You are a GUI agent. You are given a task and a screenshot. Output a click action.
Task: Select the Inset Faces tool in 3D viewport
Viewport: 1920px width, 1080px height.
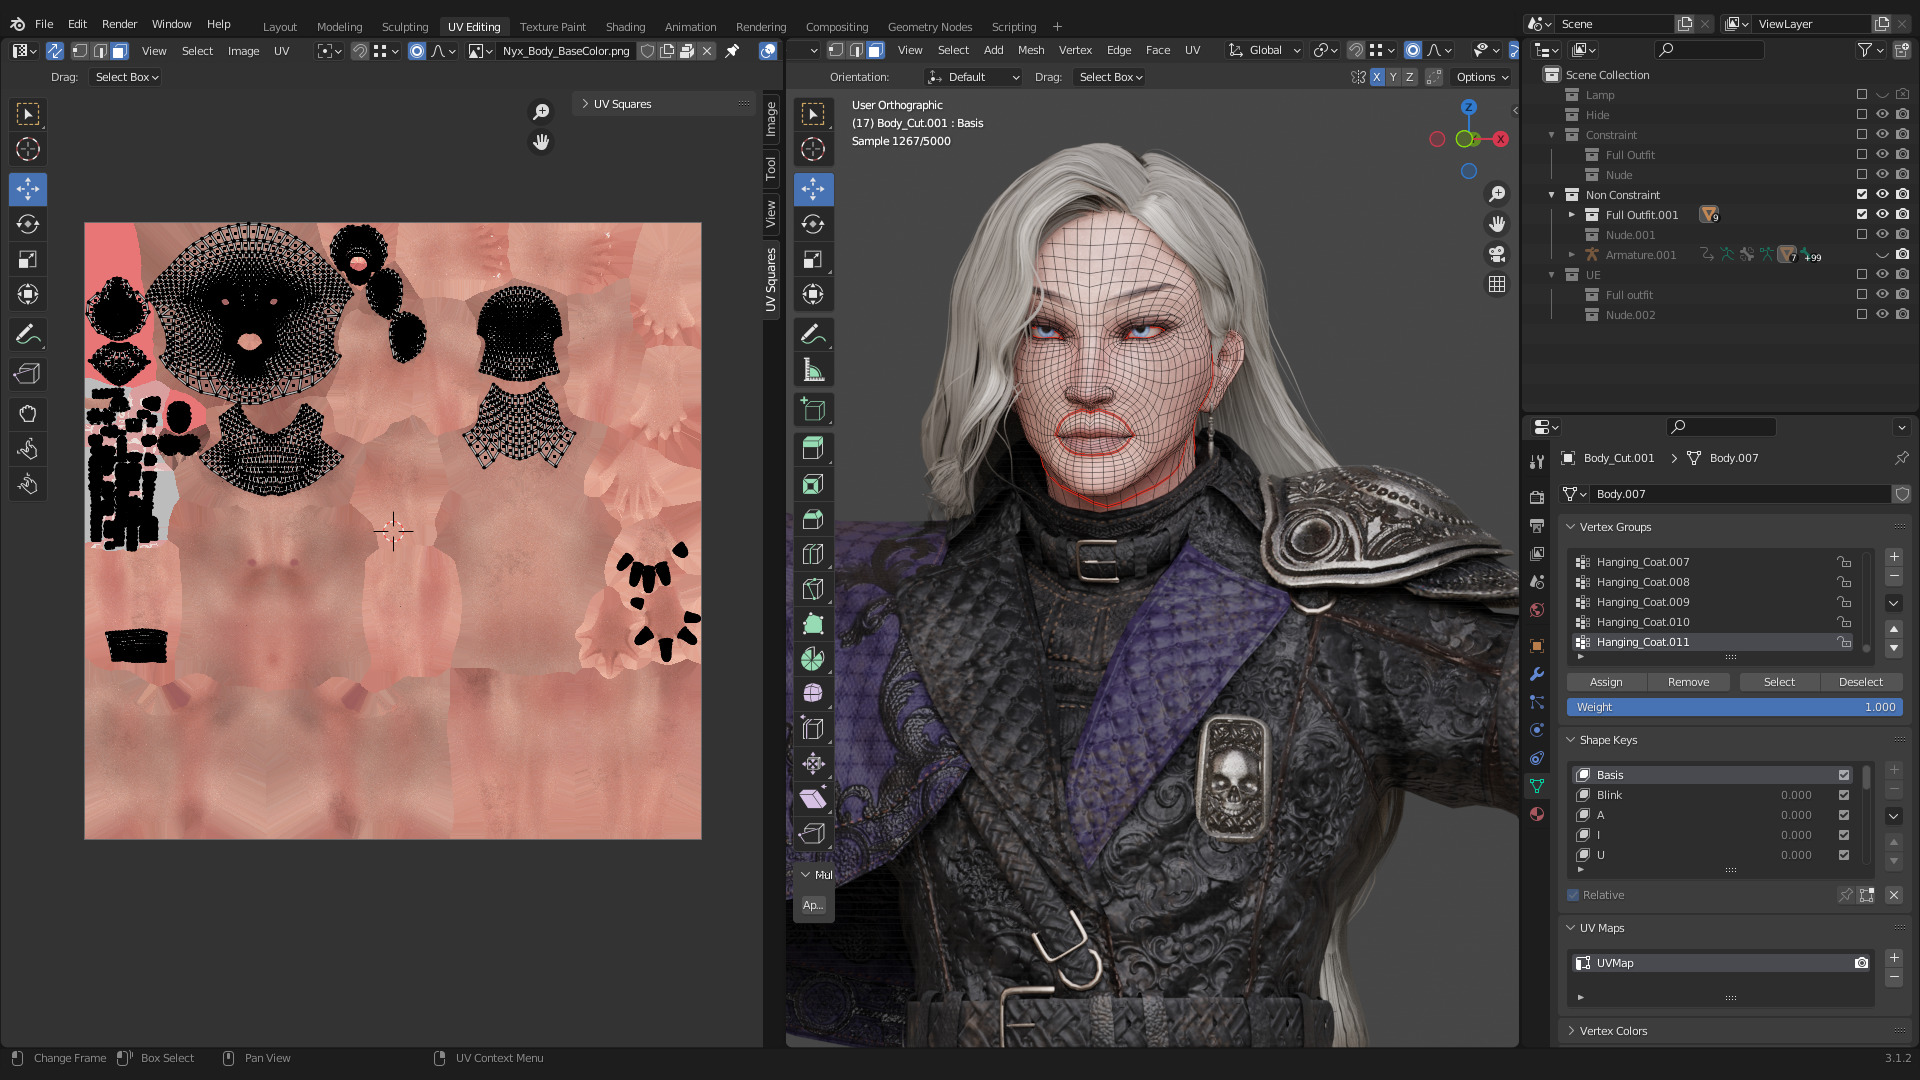pos(813,484)
